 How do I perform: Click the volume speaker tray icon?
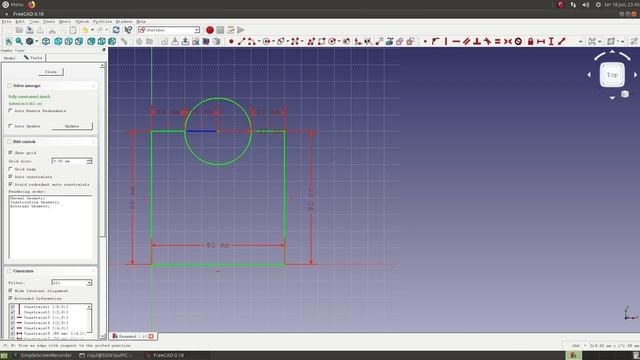[x=586, y=4]
